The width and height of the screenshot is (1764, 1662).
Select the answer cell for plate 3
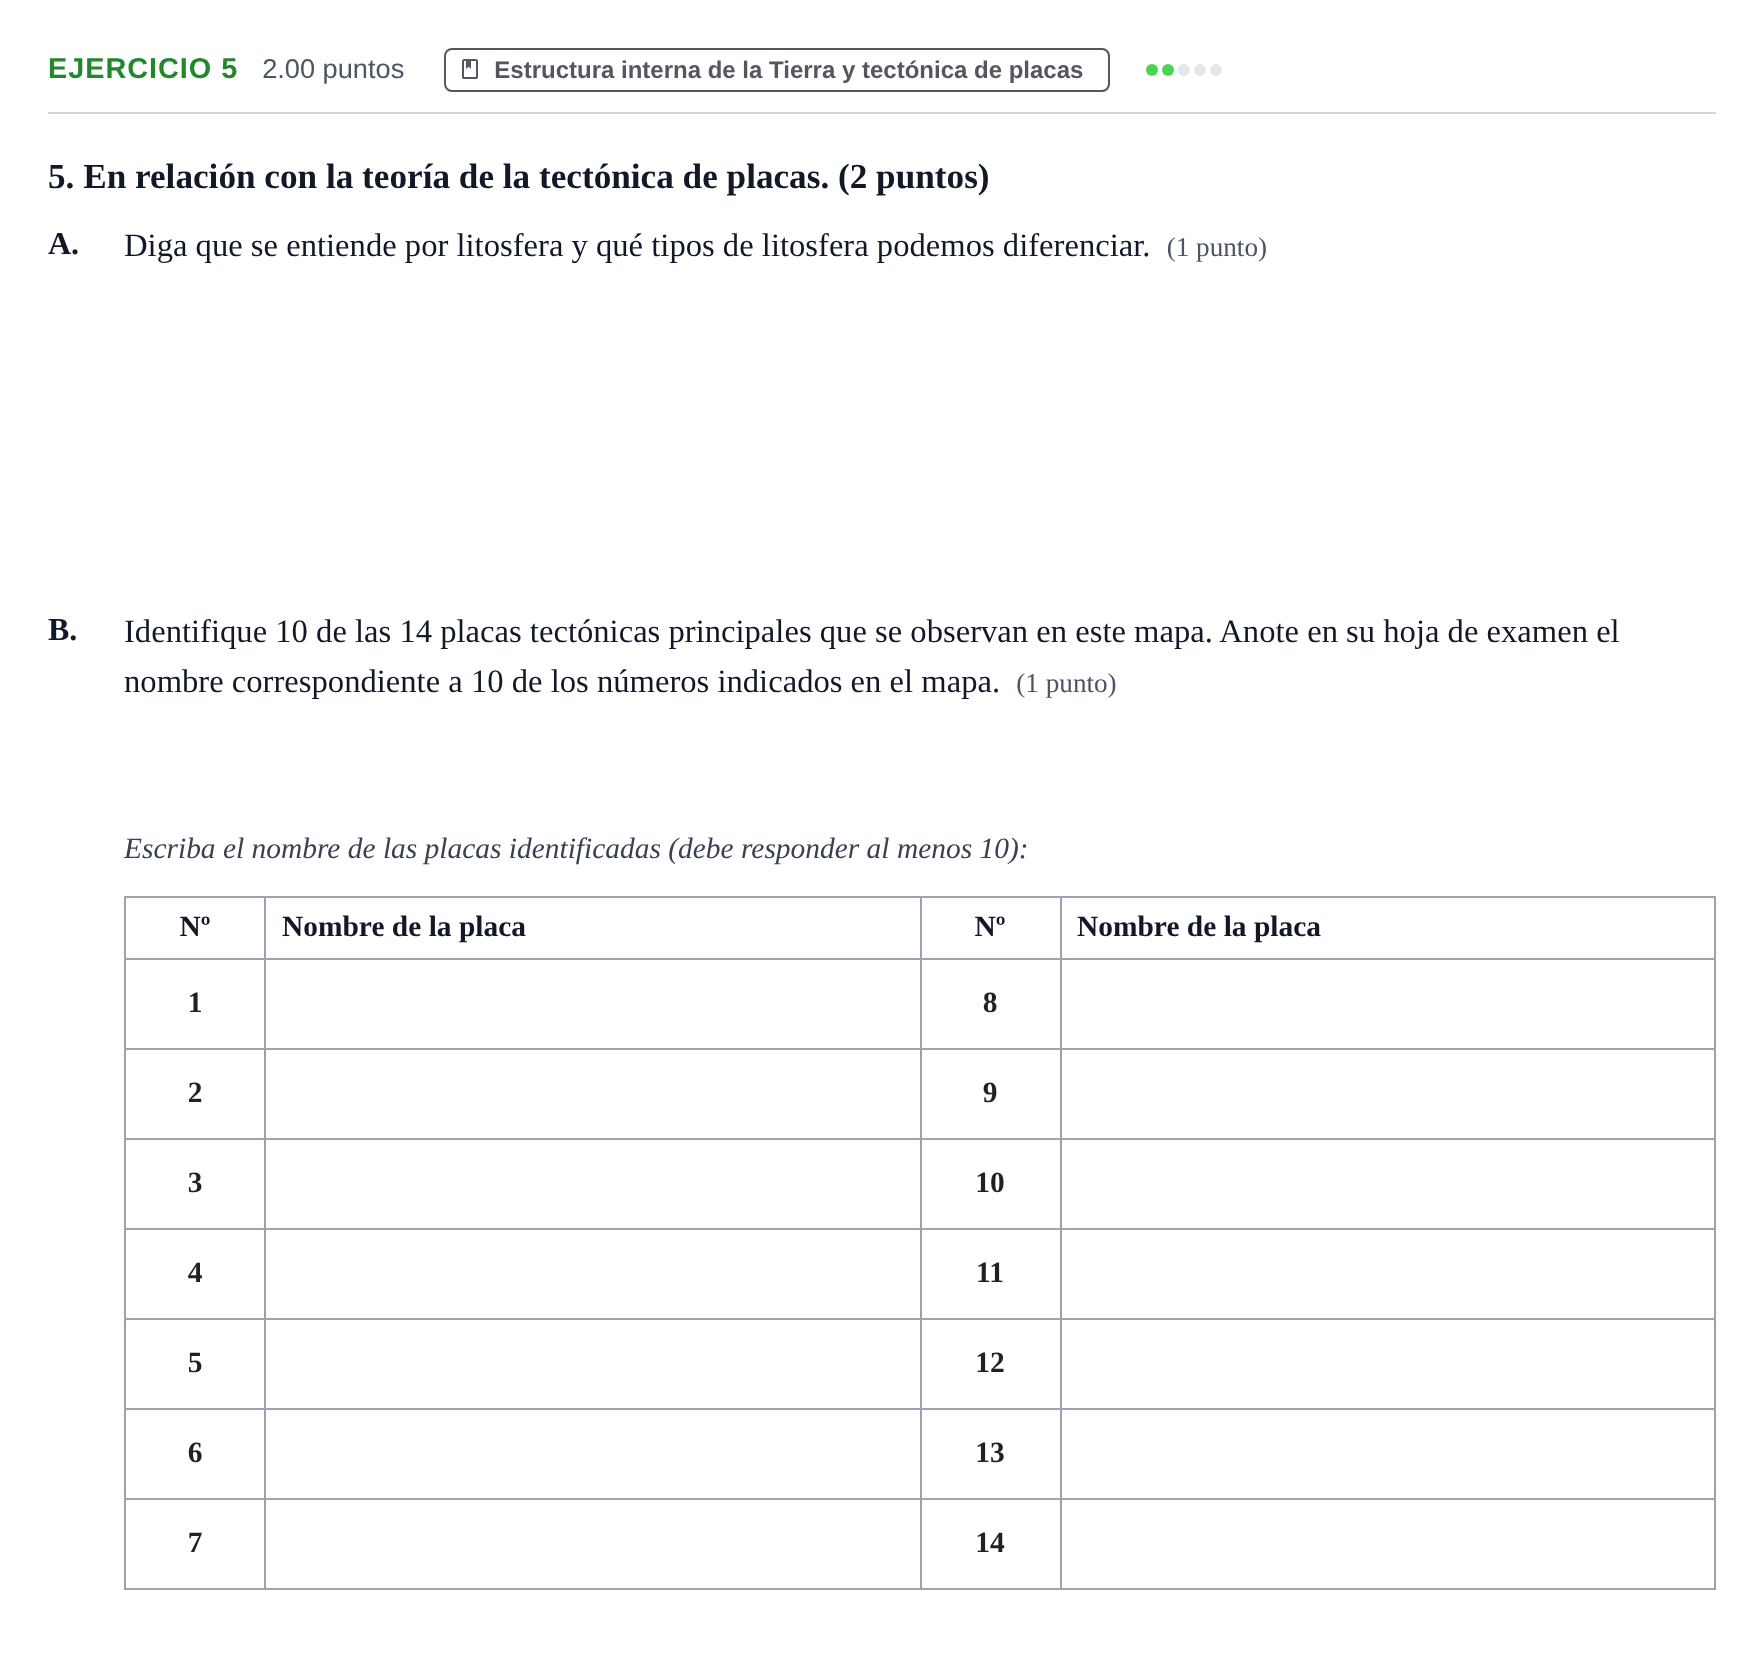593,1184
